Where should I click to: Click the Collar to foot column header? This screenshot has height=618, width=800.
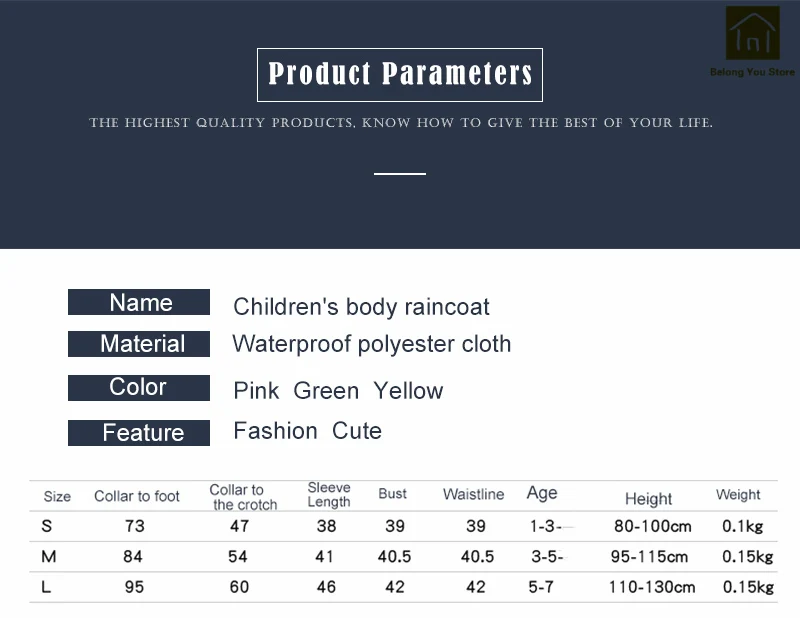(137, 496)
